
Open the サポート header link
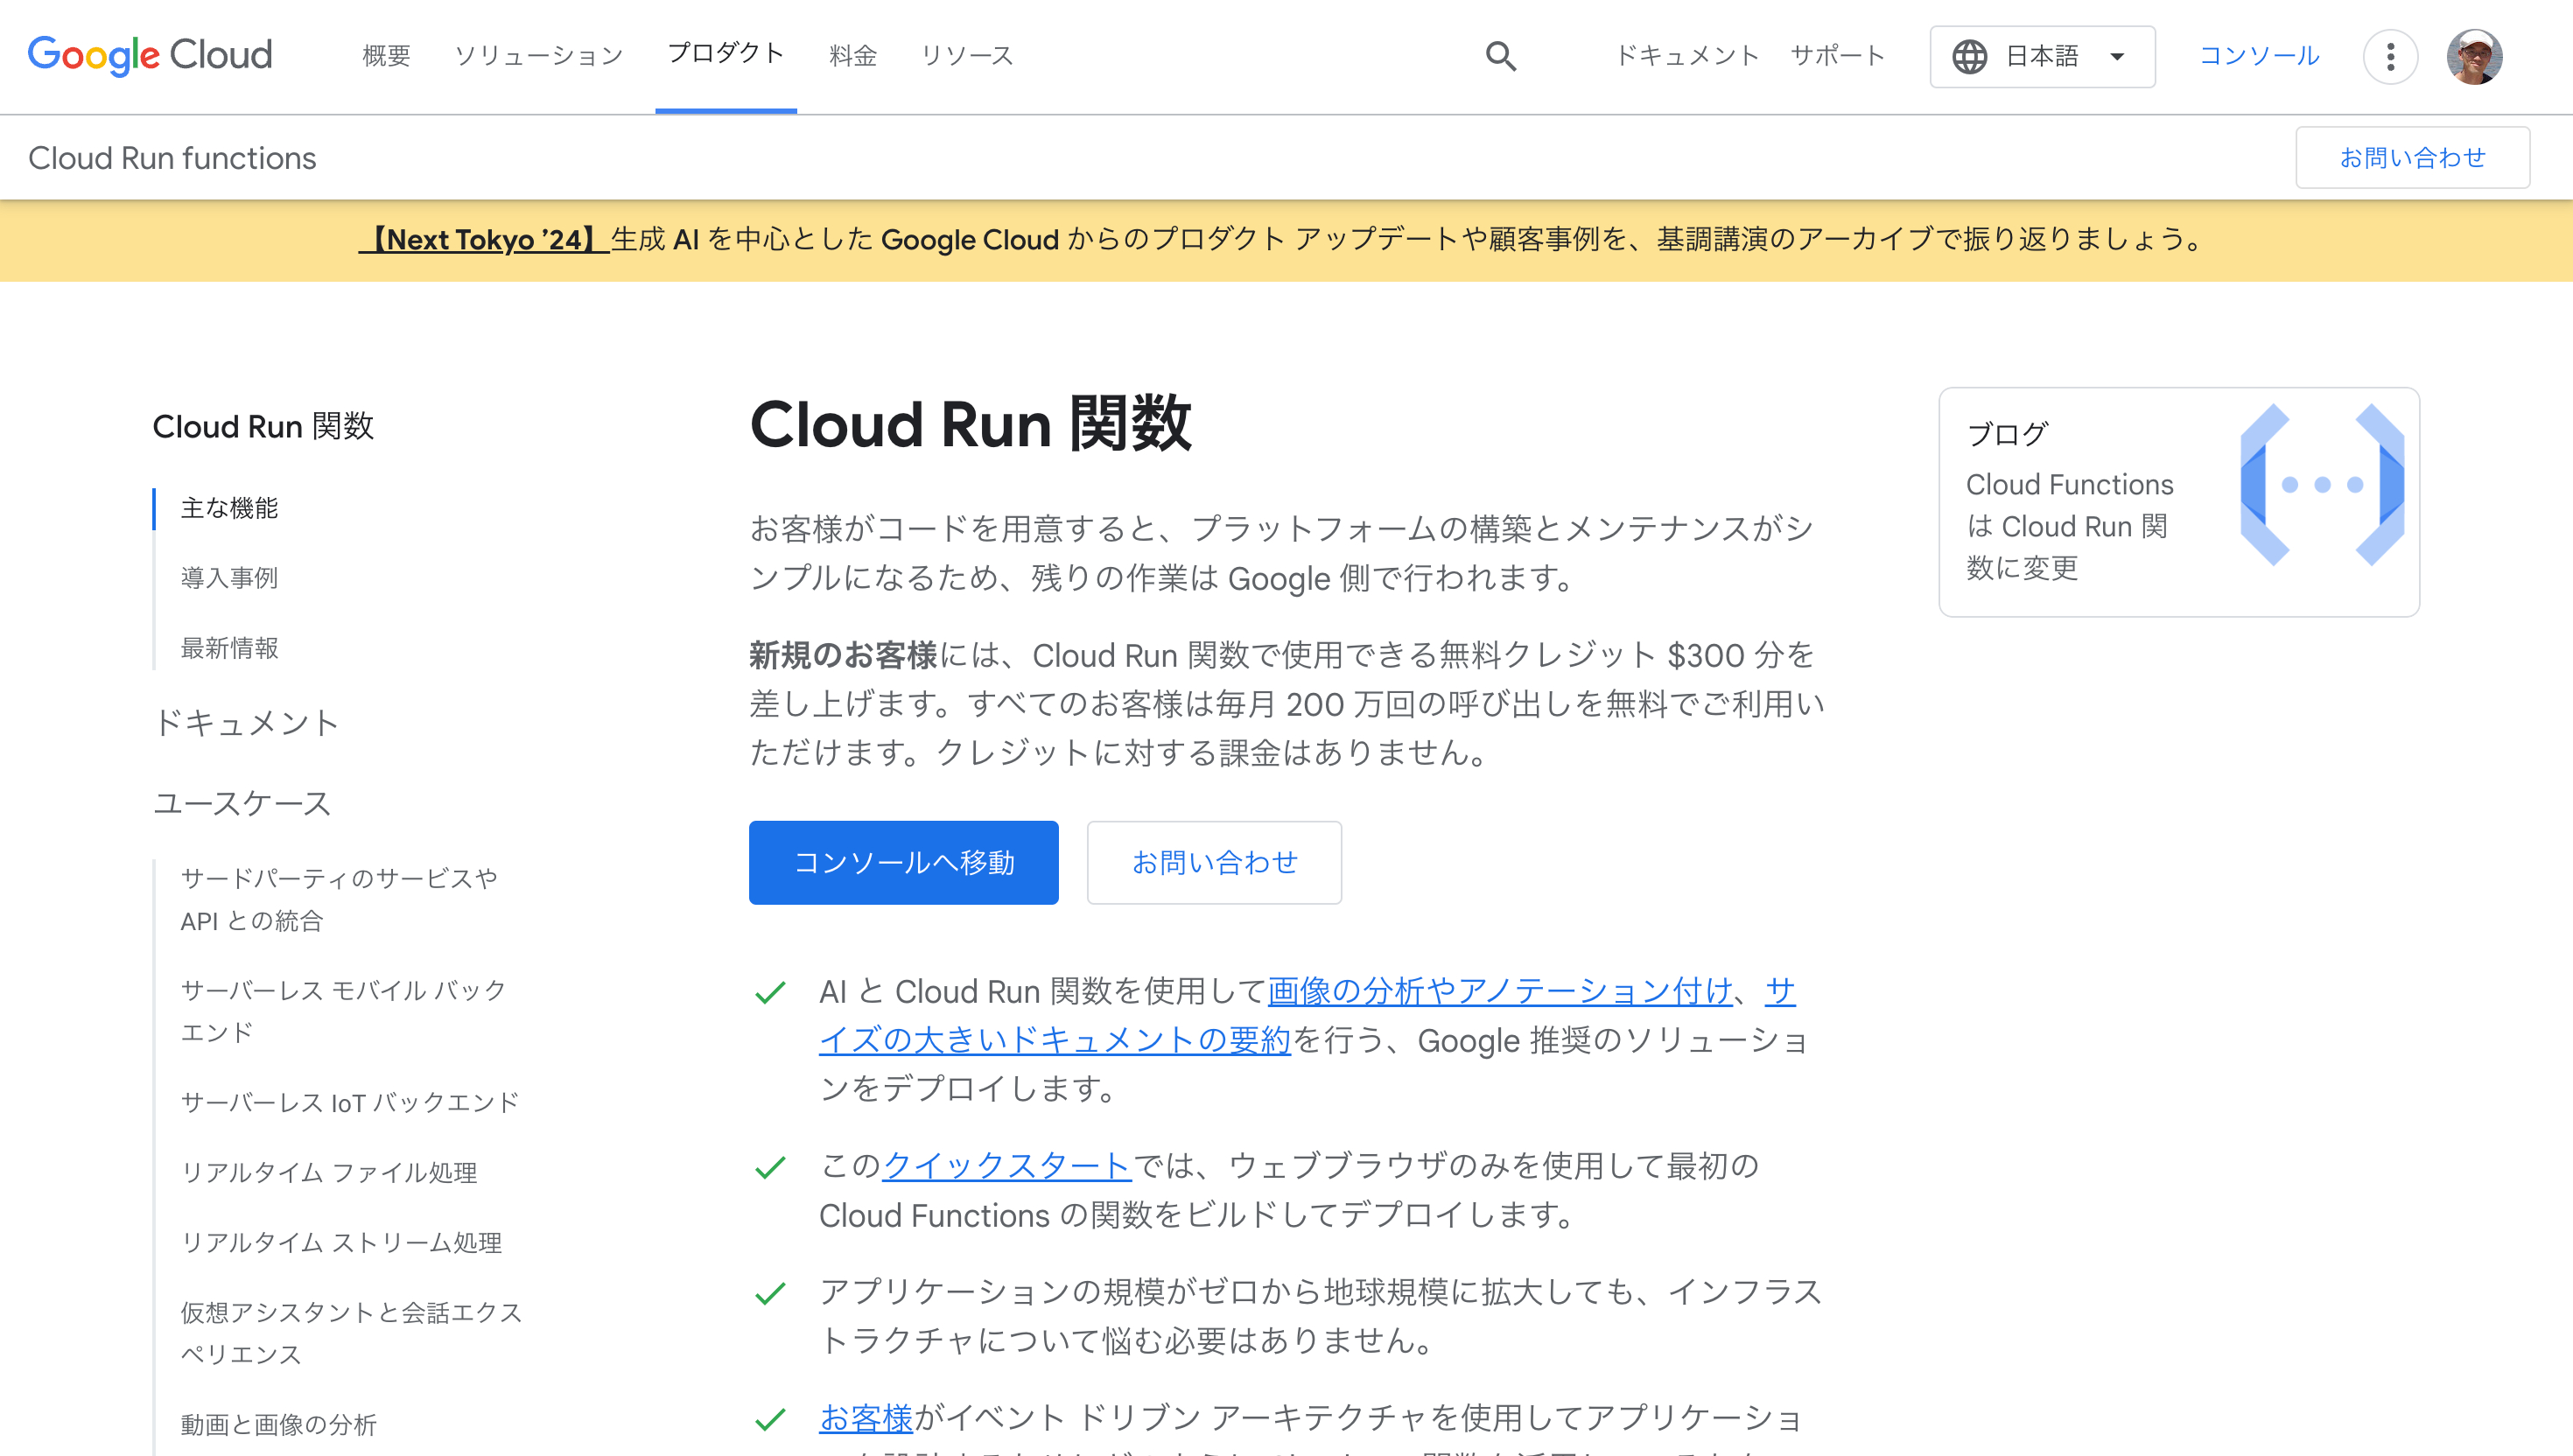(1837, 56)
